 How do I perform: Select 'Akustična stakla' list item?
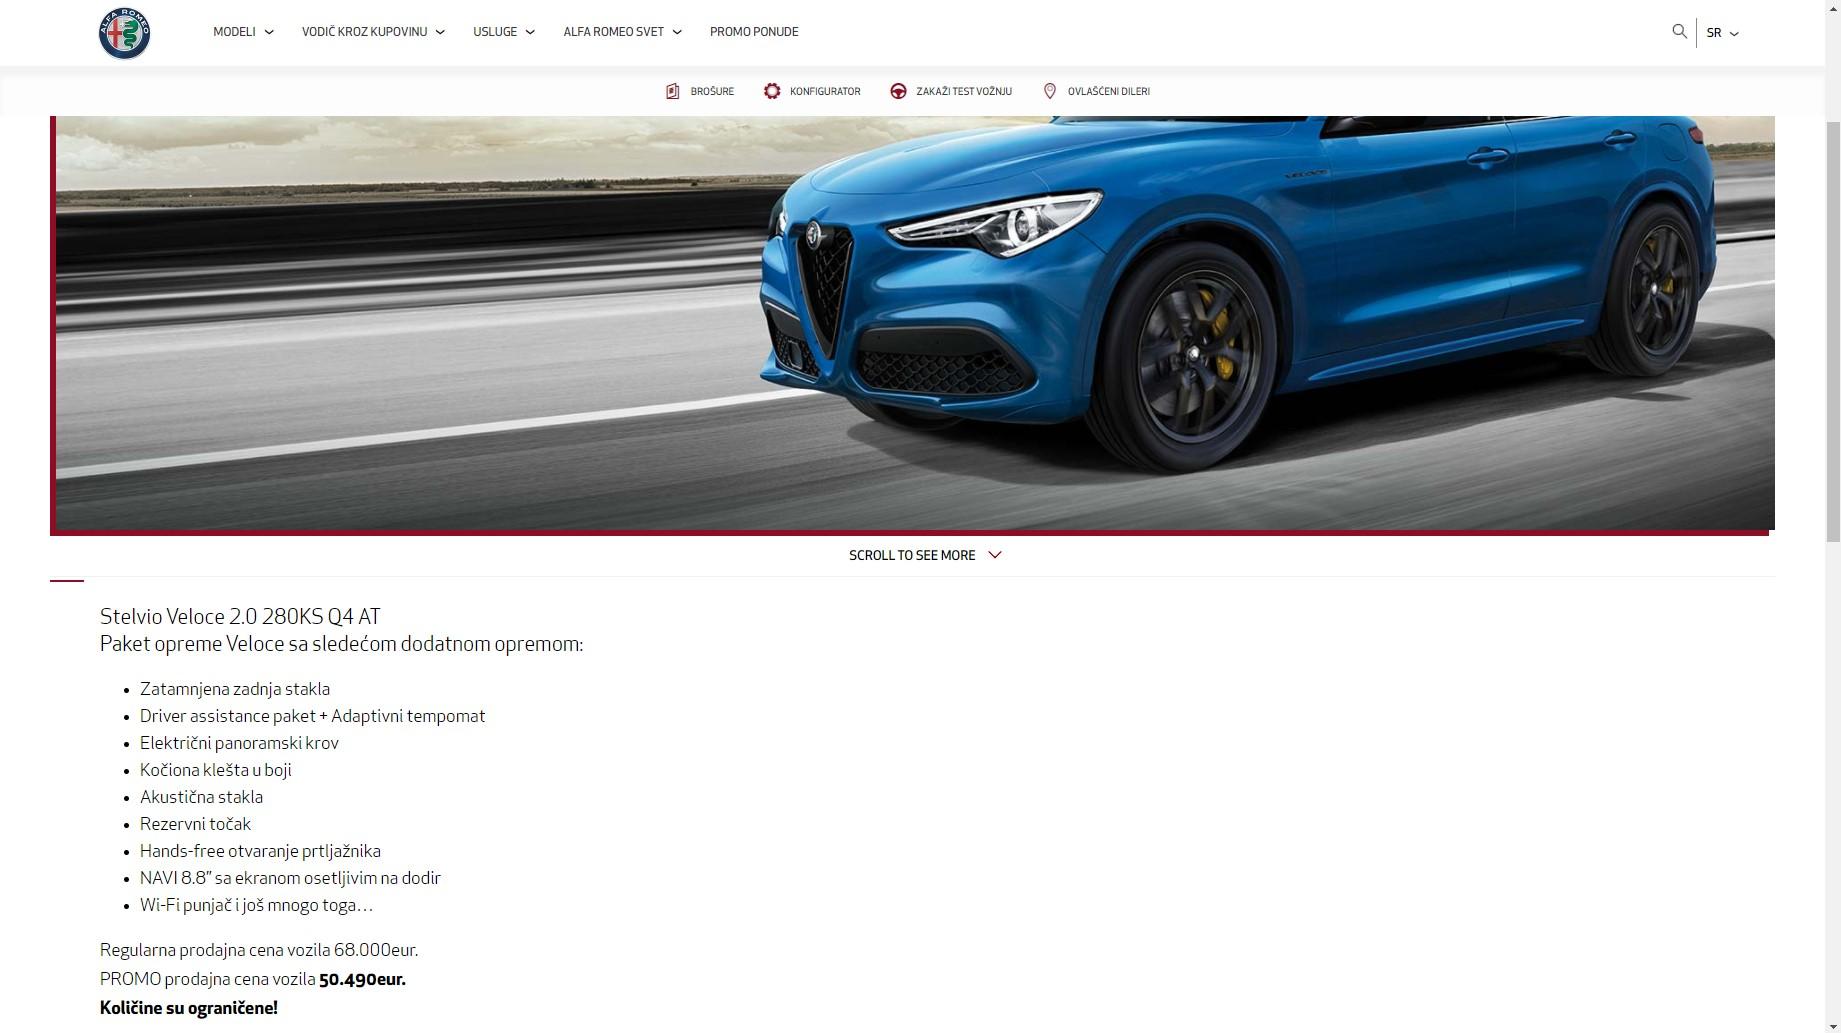(x=201, y=797)
